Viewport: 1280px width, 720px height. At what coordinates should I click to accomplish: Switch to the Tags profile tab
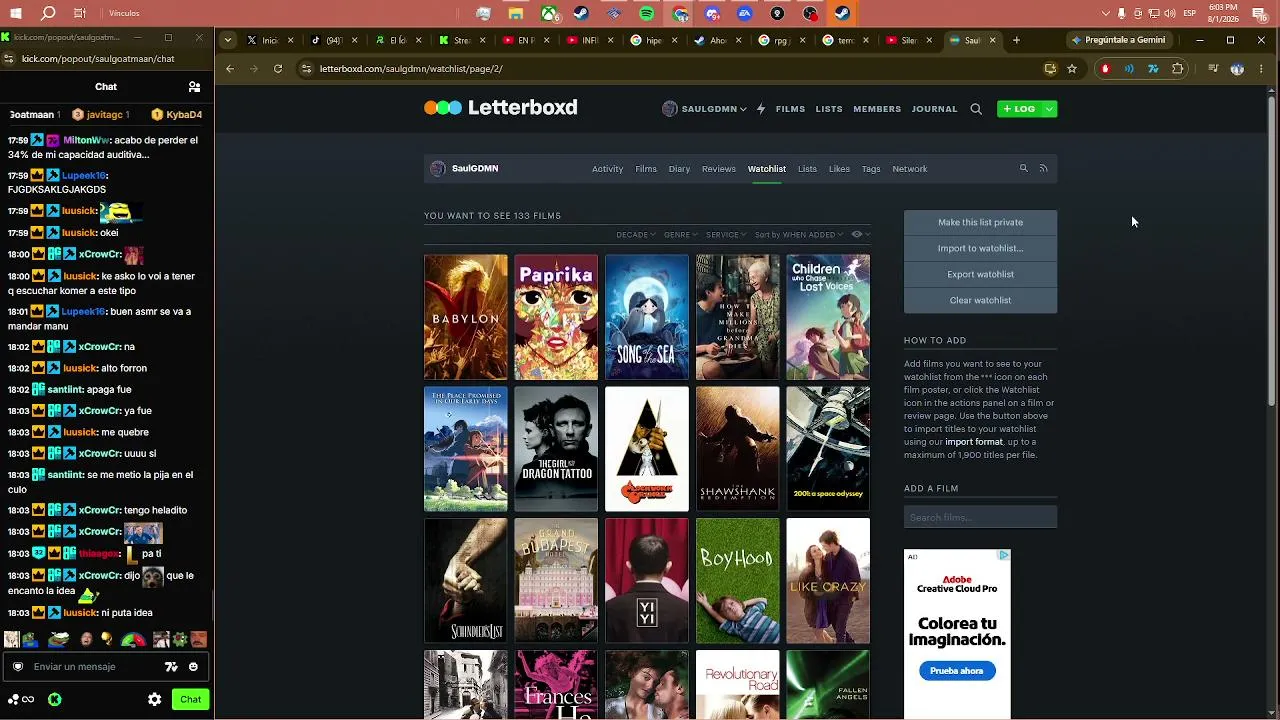tap(871, 169)
